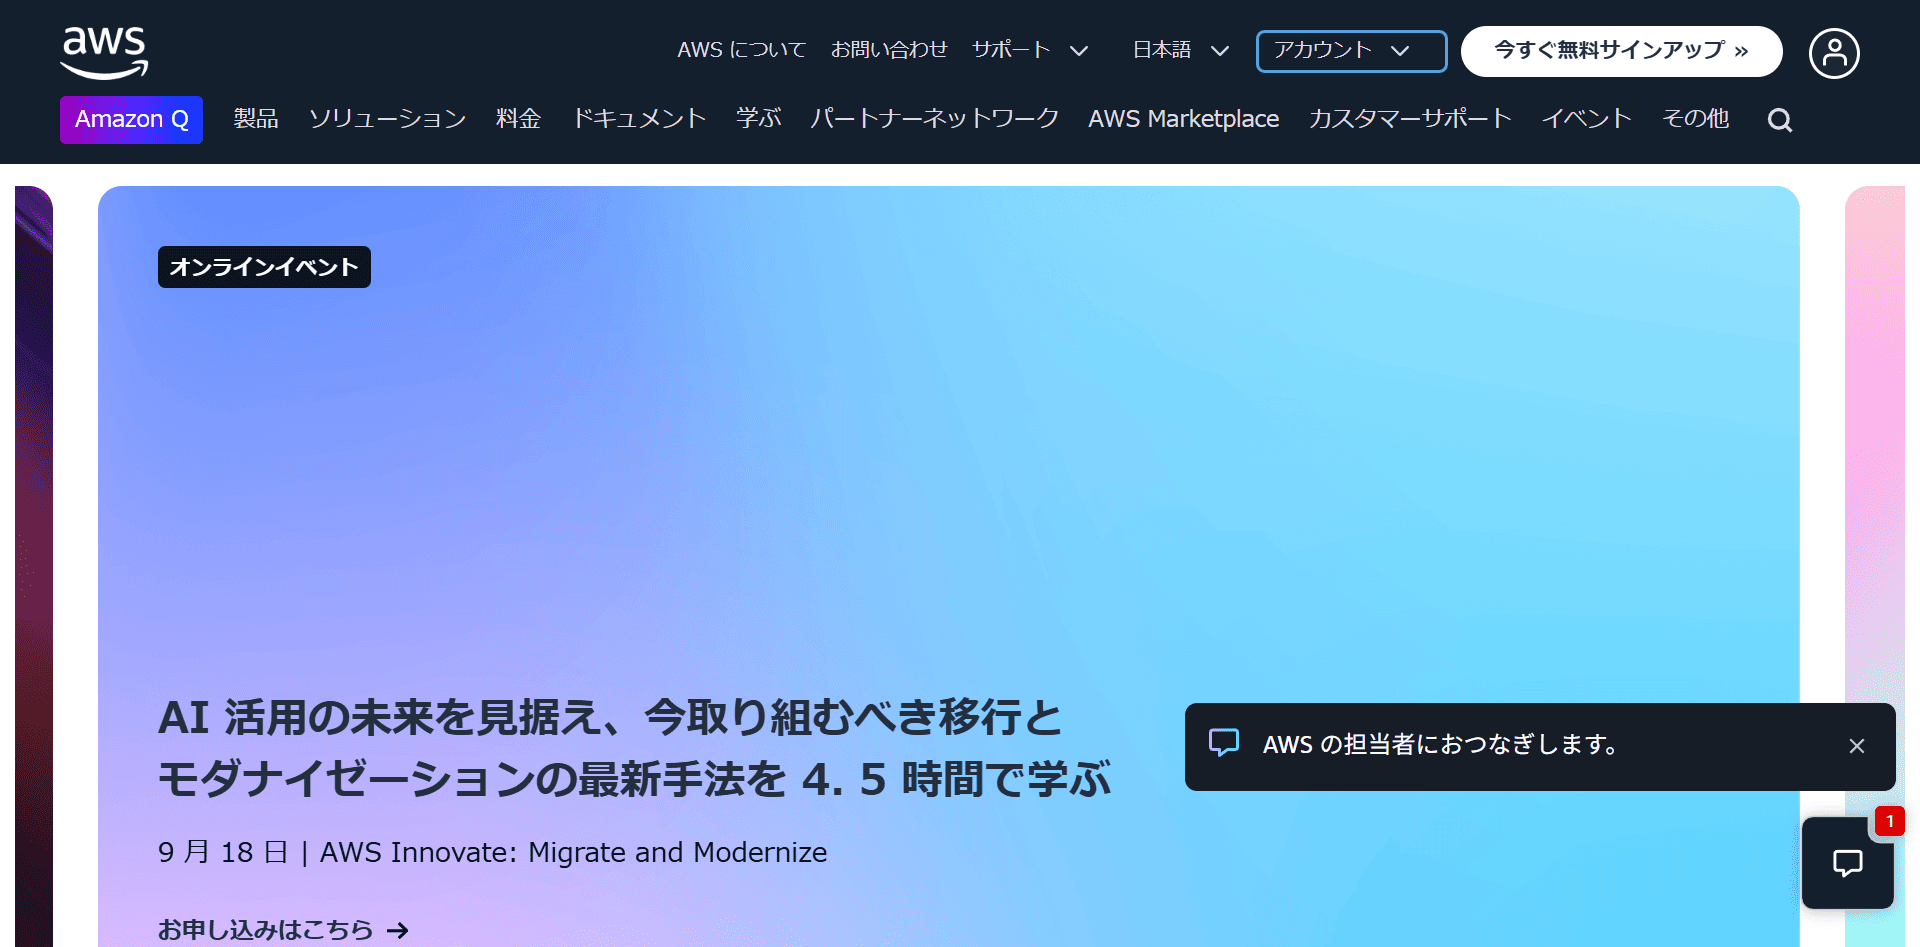Open the chat widget button with badge

click(1847, 863)
